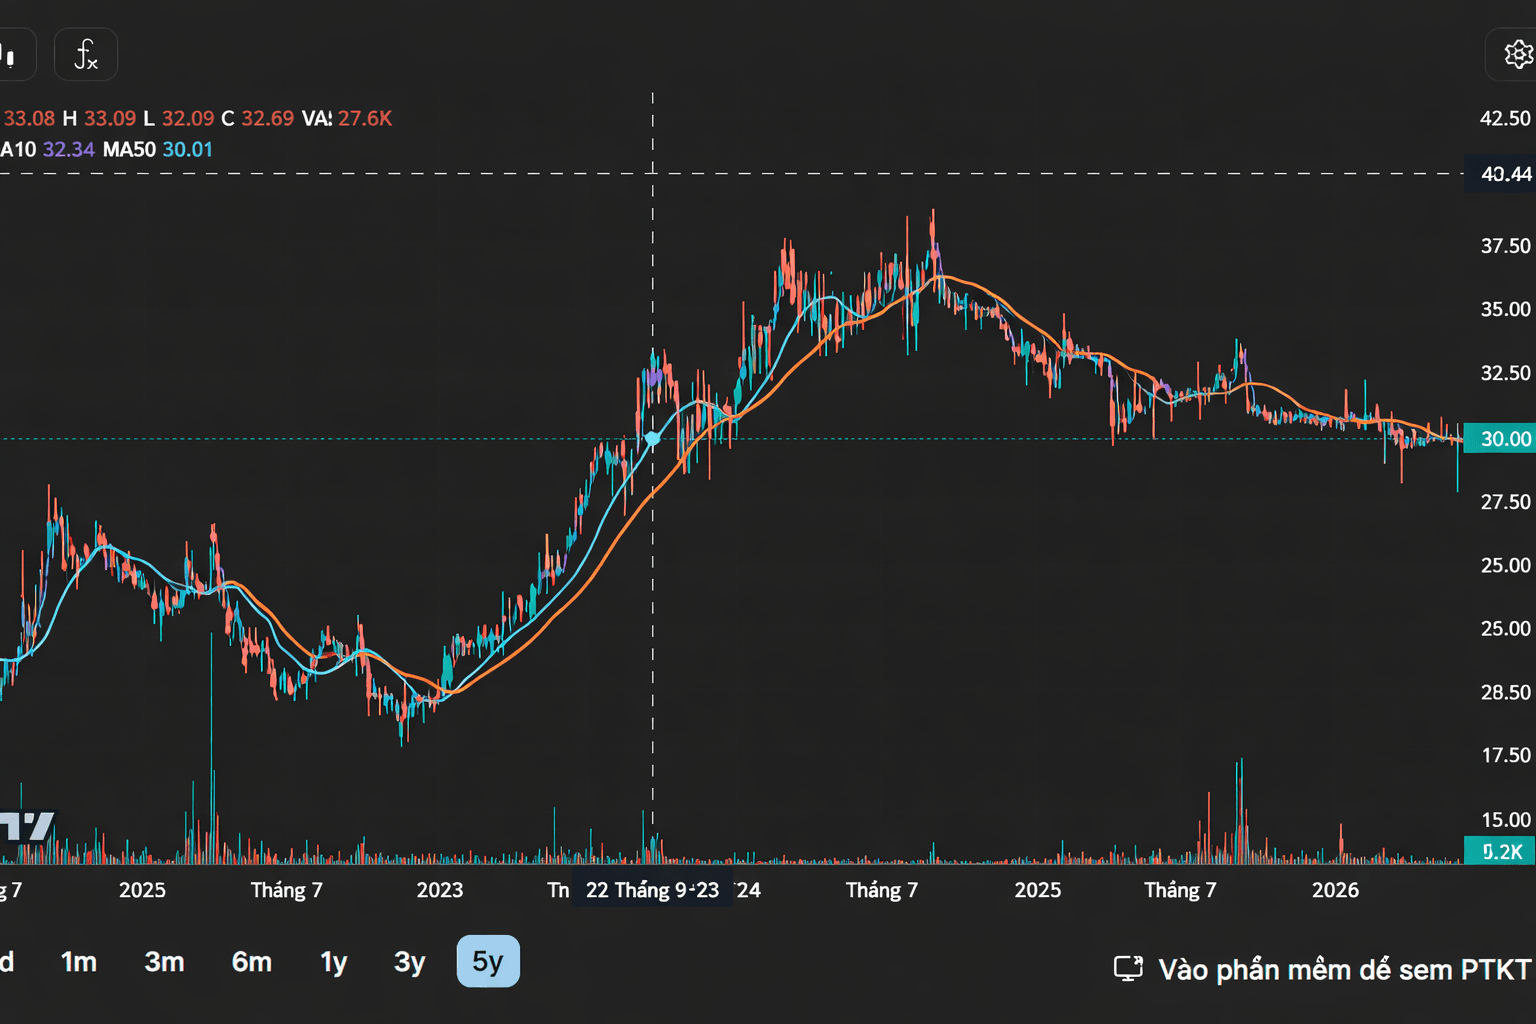The image size is (1536, 1024).
Task: Select the 1y time range
Action: [333, 961]
